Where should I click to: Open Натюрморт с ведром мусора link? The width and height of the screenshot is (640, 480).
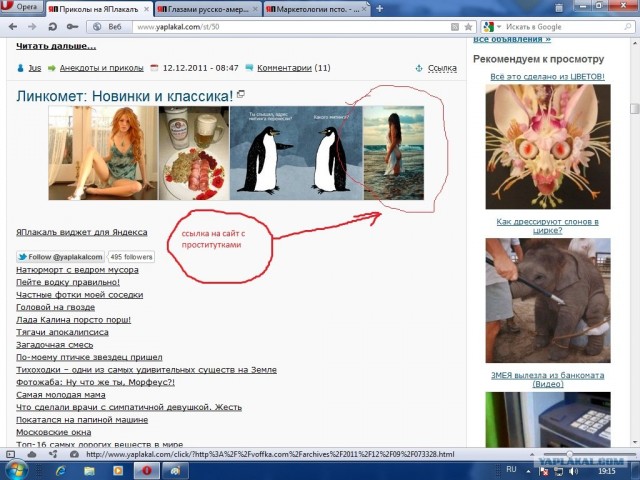click(77, 270)
